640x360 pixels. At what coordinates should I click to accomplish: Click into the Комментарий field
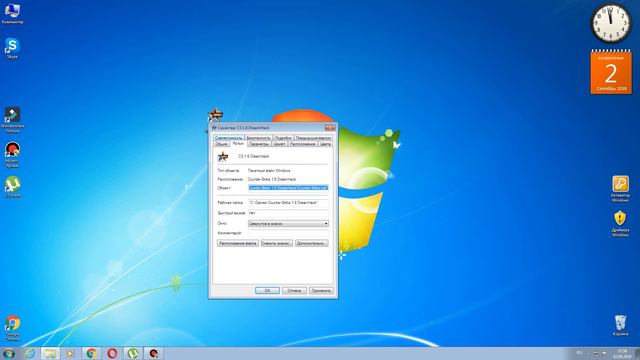click(288, 233)
